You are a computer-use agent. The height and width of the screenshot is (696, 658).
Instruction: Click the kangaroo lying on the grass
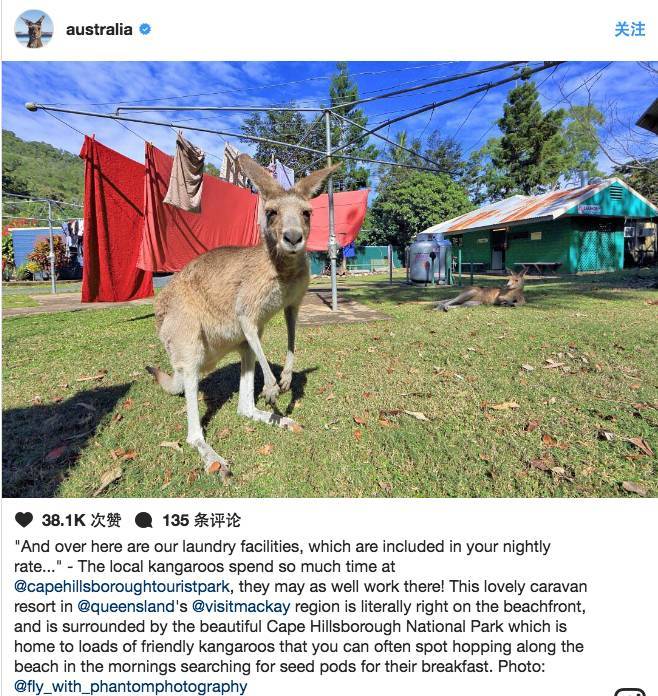click(483, 292)
